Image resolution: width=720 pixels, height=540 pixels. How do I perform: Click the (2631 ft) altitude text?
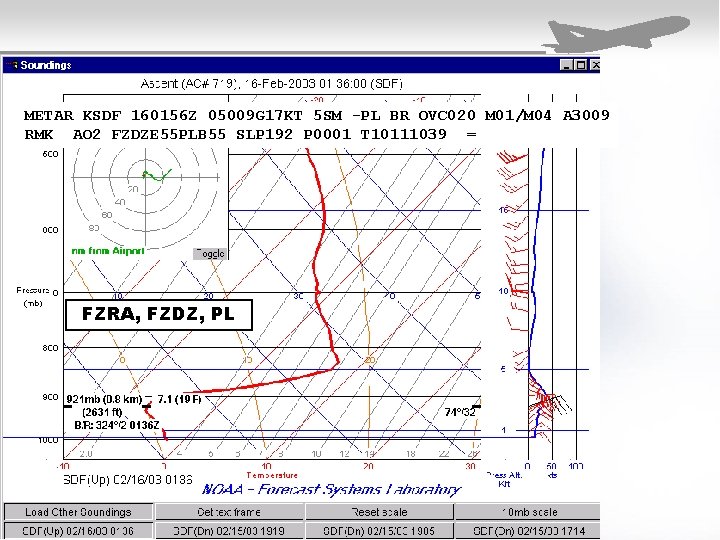click(102, 412)
